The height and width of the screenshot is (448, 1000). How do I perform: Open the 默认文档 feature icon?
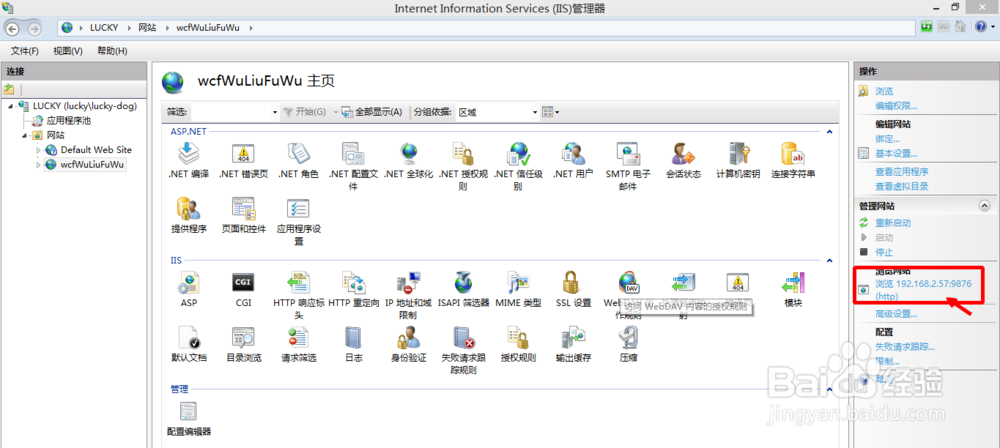[x=189, y=338]
